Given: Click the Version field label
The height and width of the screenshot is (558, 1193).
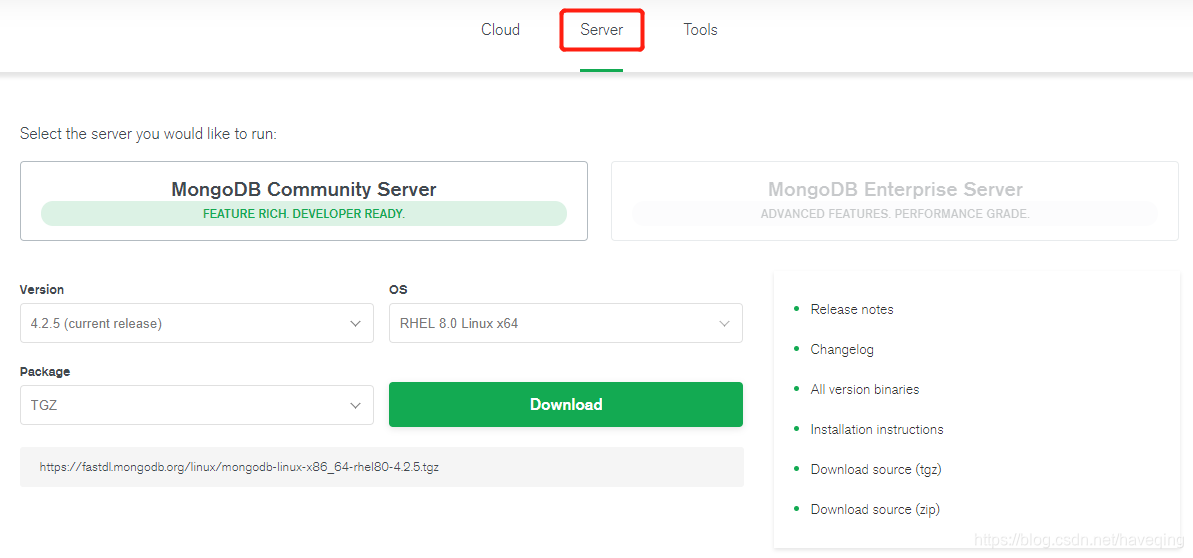Looking at the screenshot, I should pyautogui.click(x=42, y=289).
